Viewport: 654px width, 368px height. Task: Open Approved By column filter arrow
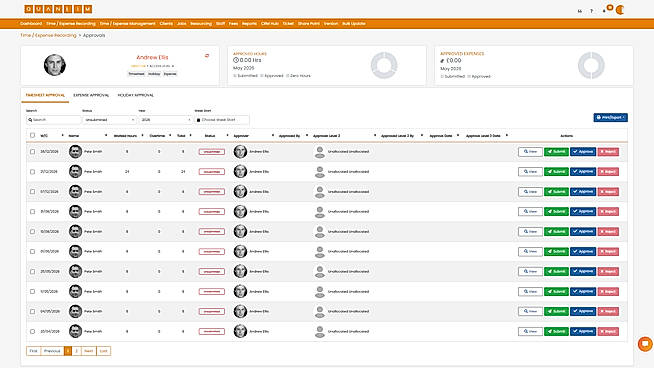307,135
